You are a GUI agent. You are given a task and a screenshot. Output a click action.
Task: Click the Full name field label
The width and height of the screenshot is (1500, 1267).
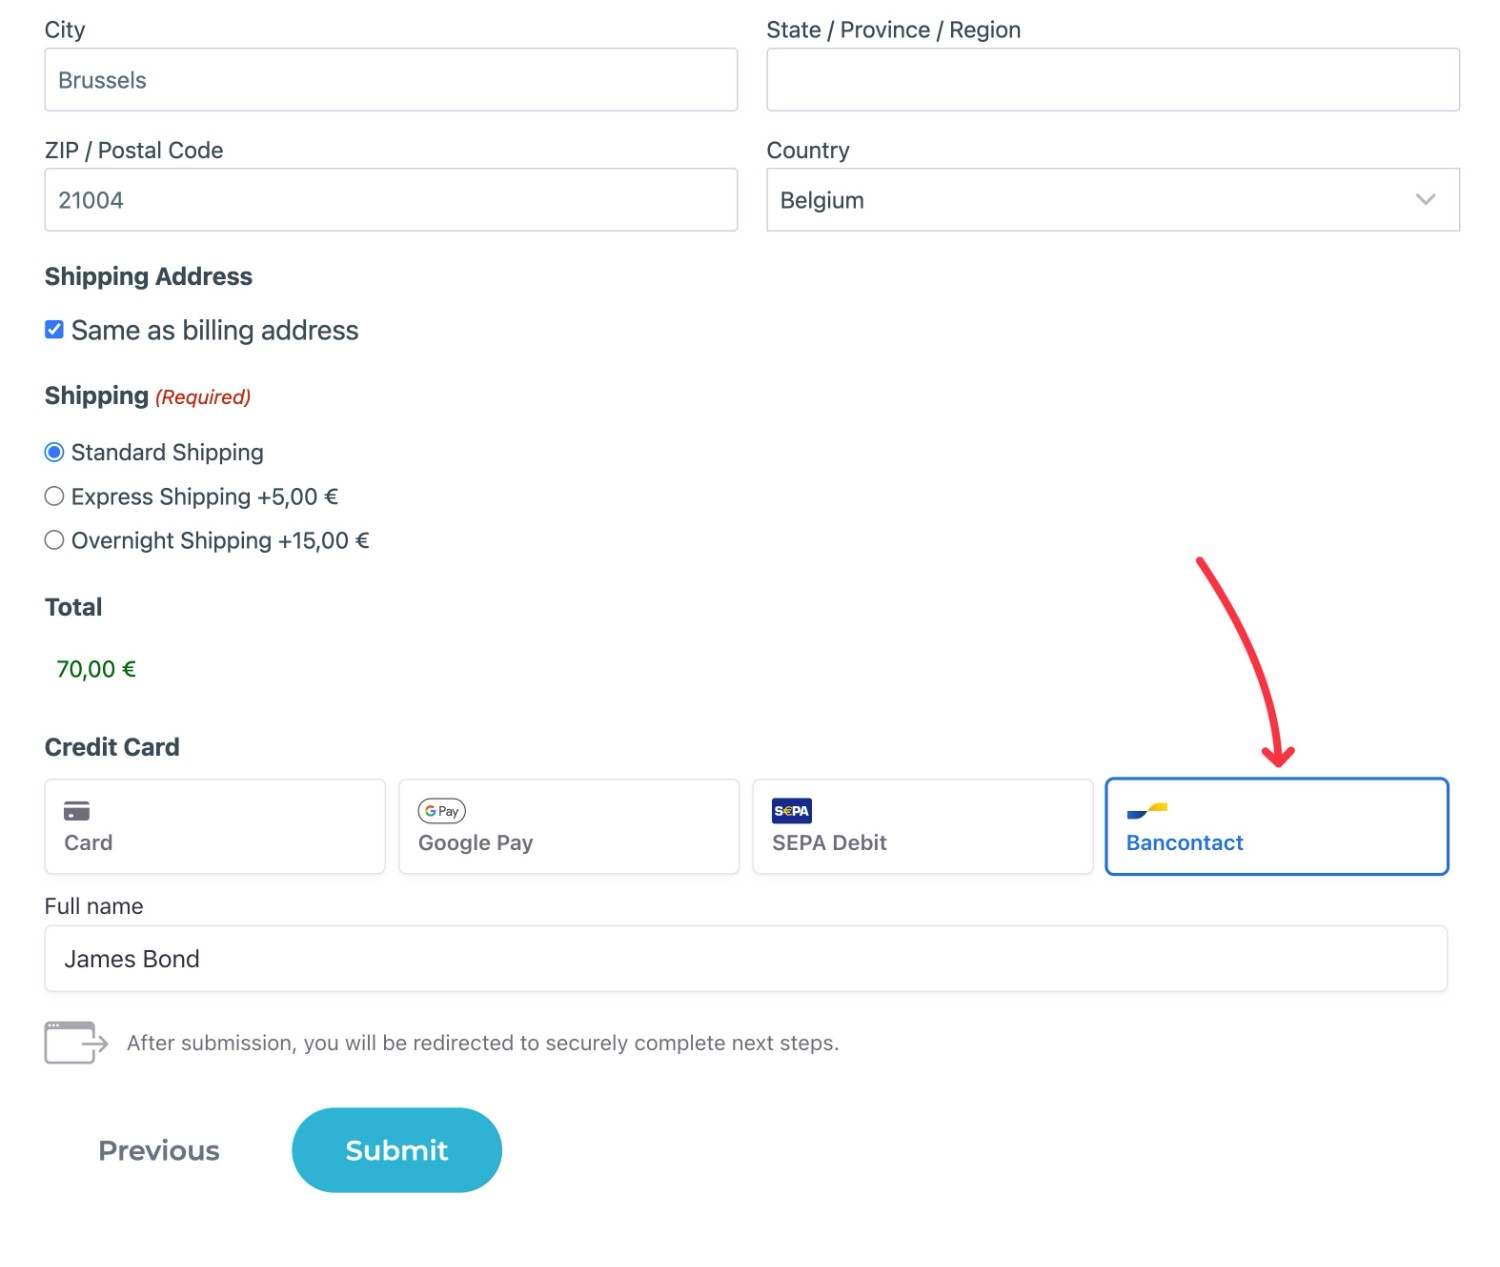tap(94, 906)
